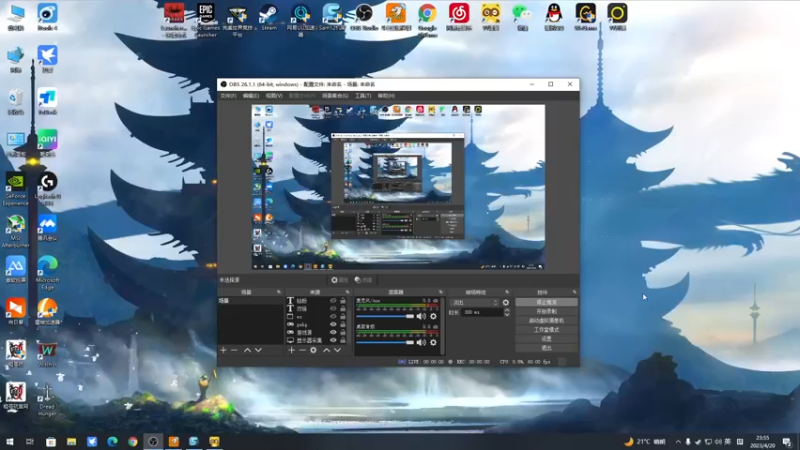Open MSI Afterburner desktop icon

point(15,231)
